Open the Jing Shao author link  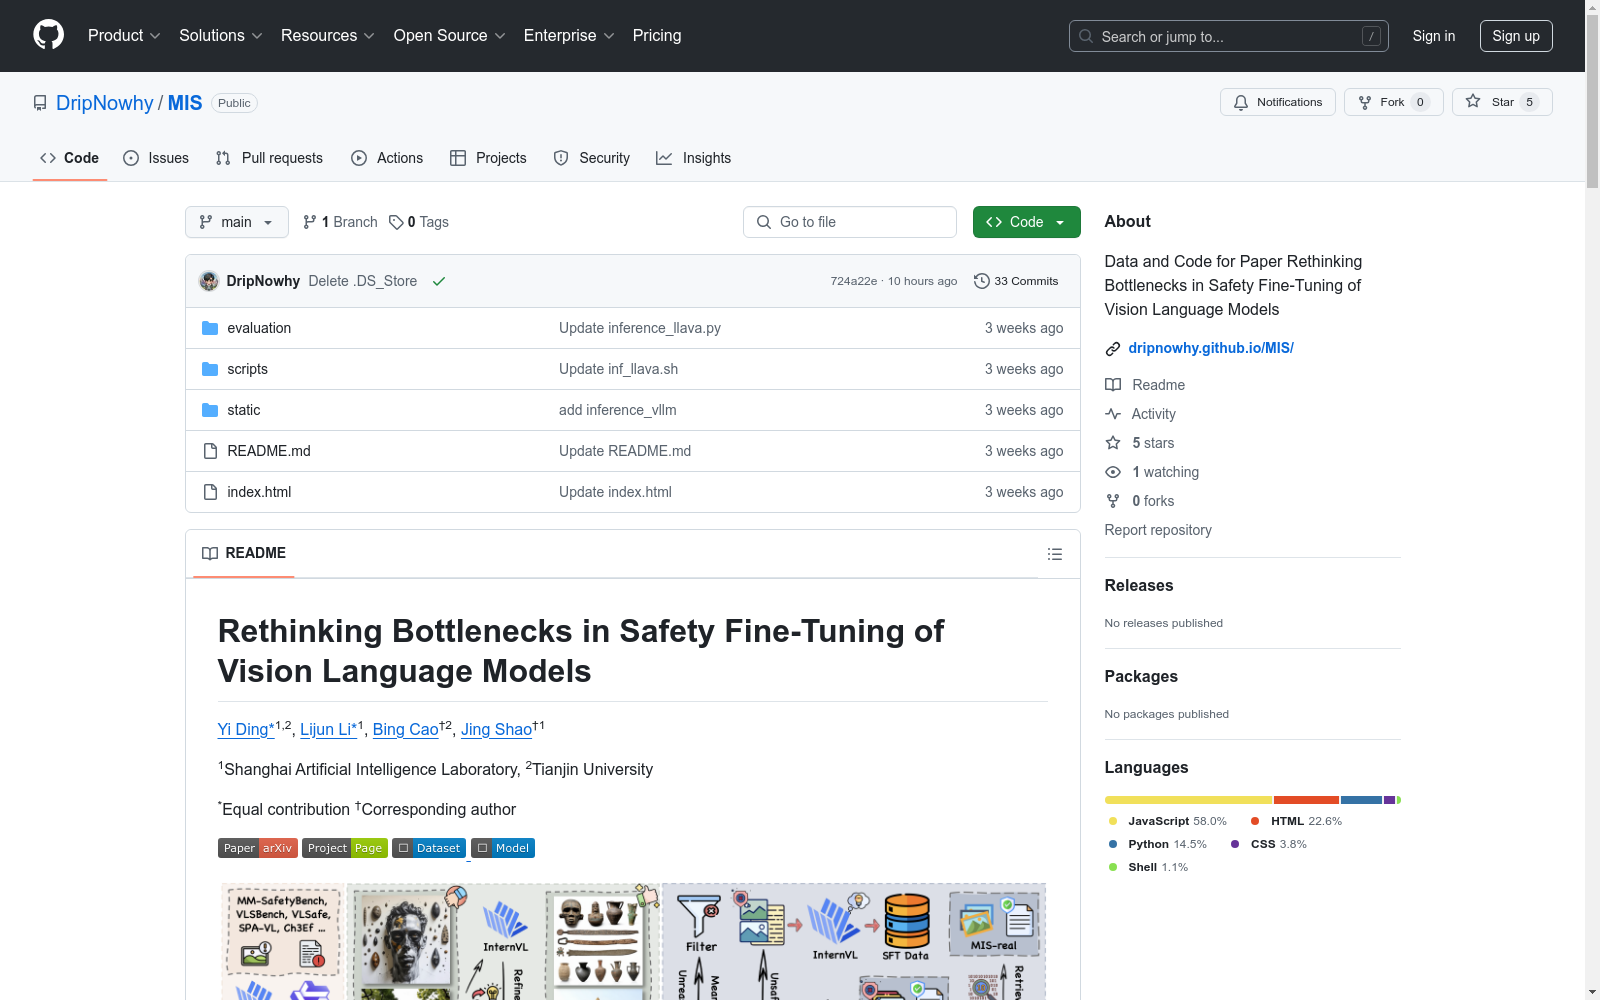coord(496,729)
